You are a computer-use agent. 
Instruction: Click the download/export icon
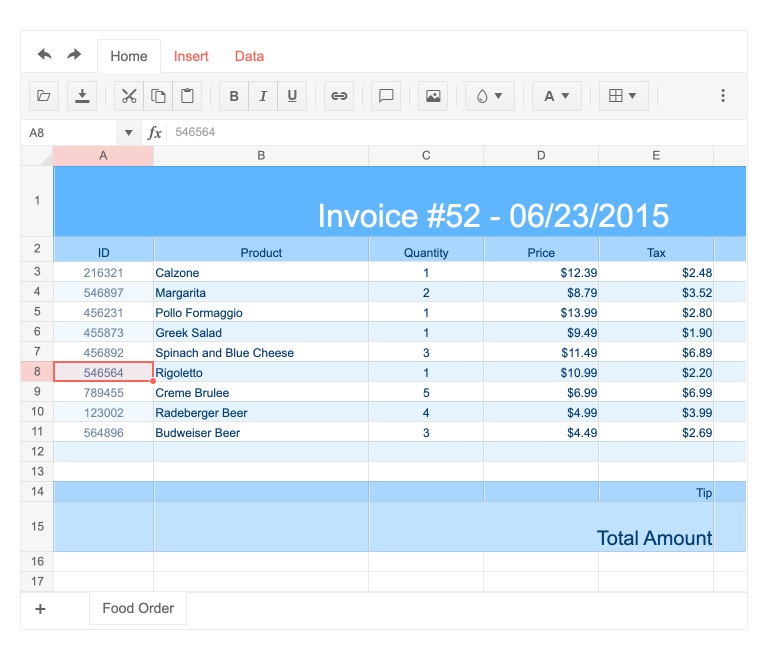(x=82, y=96)
